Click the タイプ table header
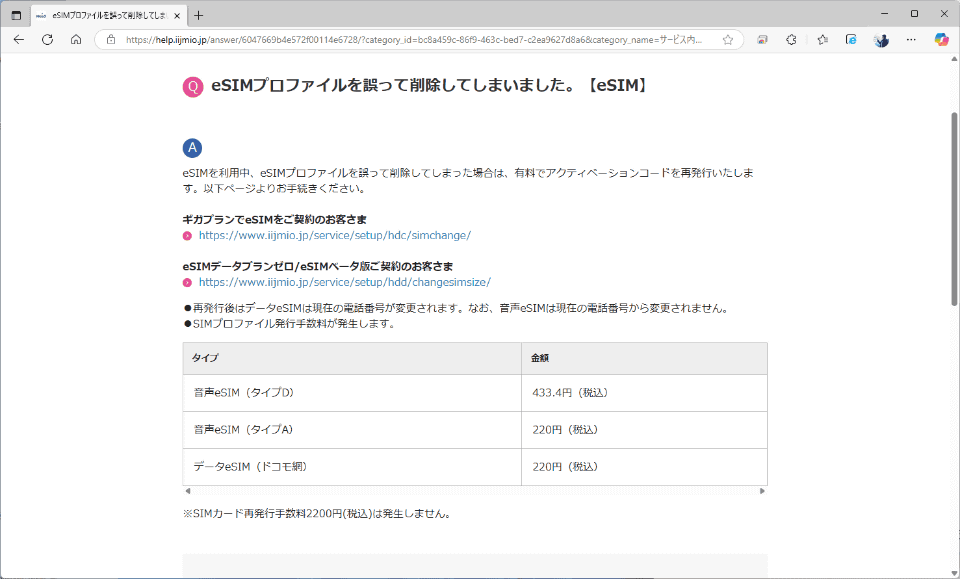 [352, 358]
